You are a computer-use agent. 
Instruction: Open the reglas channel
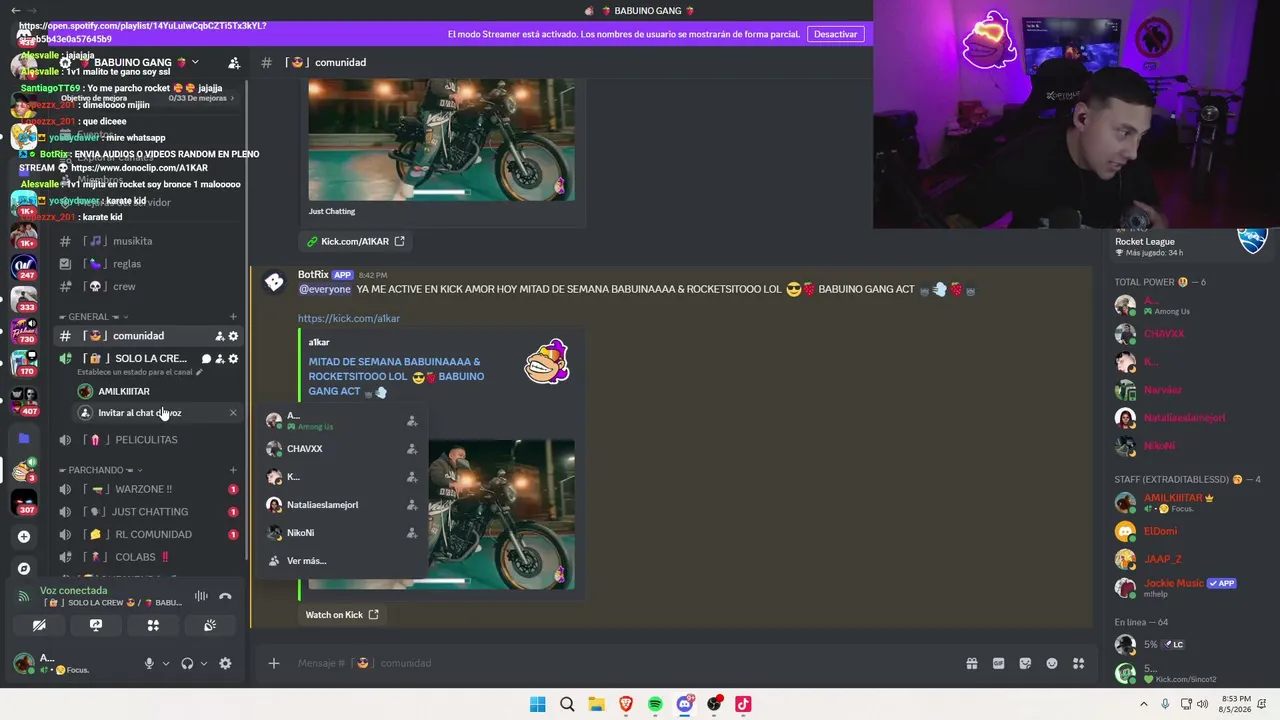tap(127, 264)
